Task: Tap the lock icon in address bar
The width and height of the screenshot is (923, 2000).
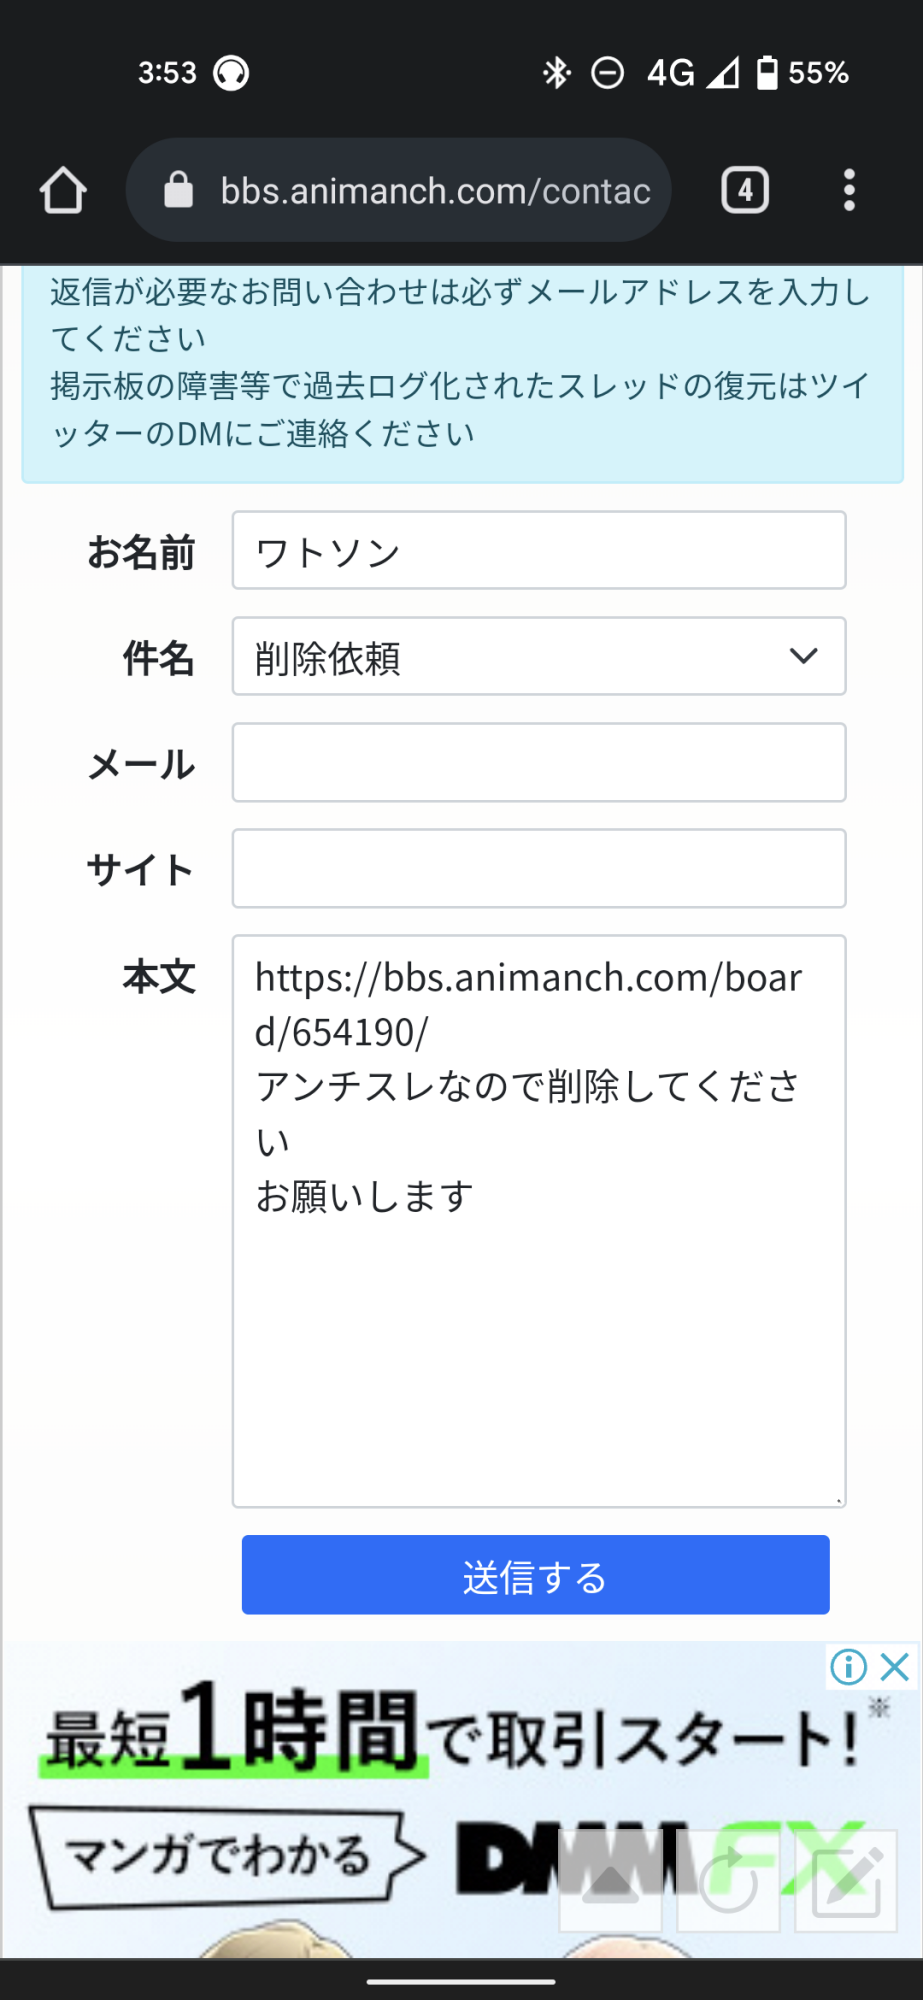Action: point(178,190)
